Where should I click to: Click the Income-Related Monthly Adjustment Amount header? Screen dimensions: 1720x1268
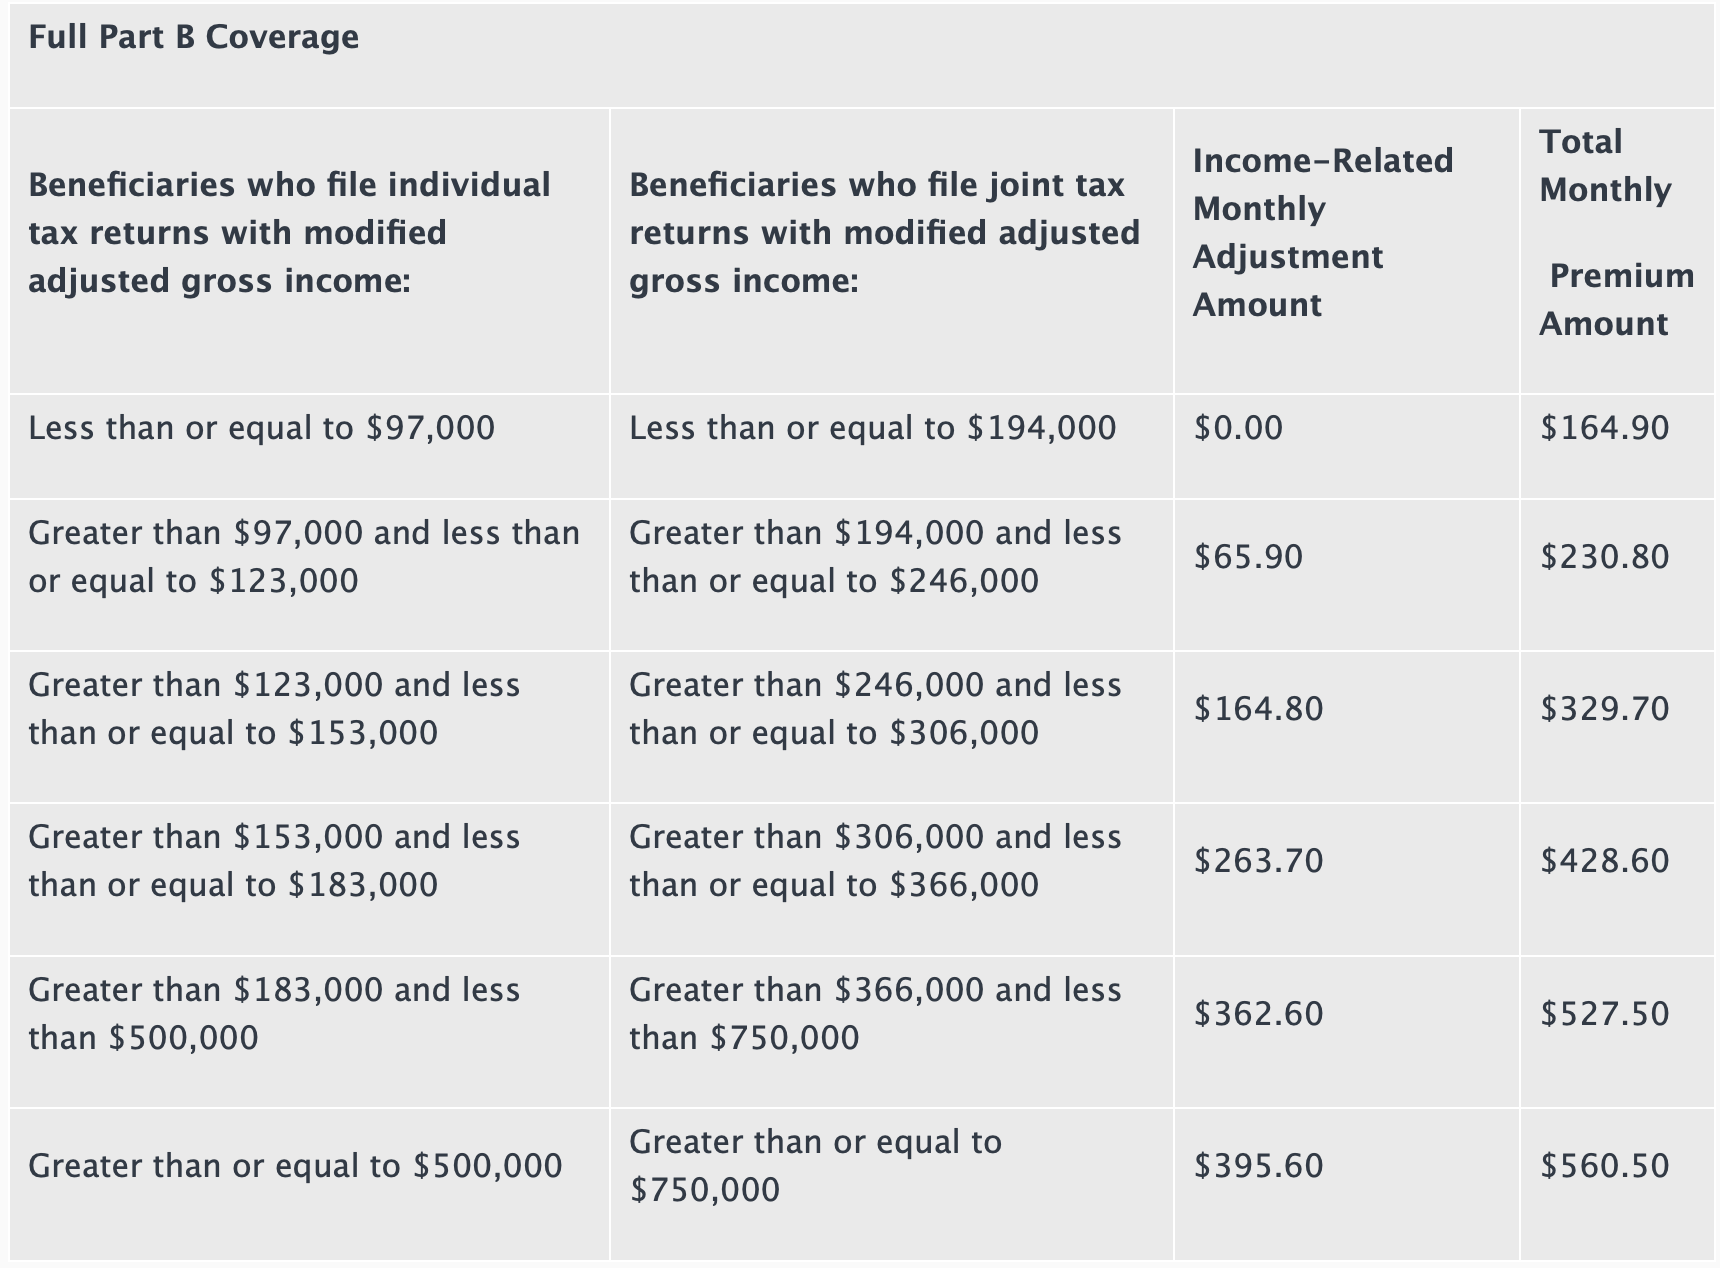[x=1322, y=233]
